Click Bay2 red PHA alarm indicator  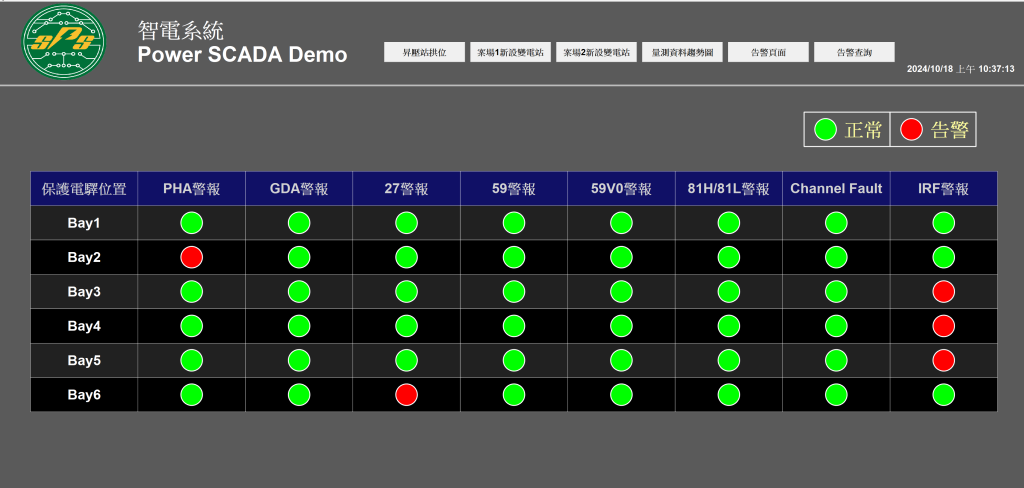point(191,257)
